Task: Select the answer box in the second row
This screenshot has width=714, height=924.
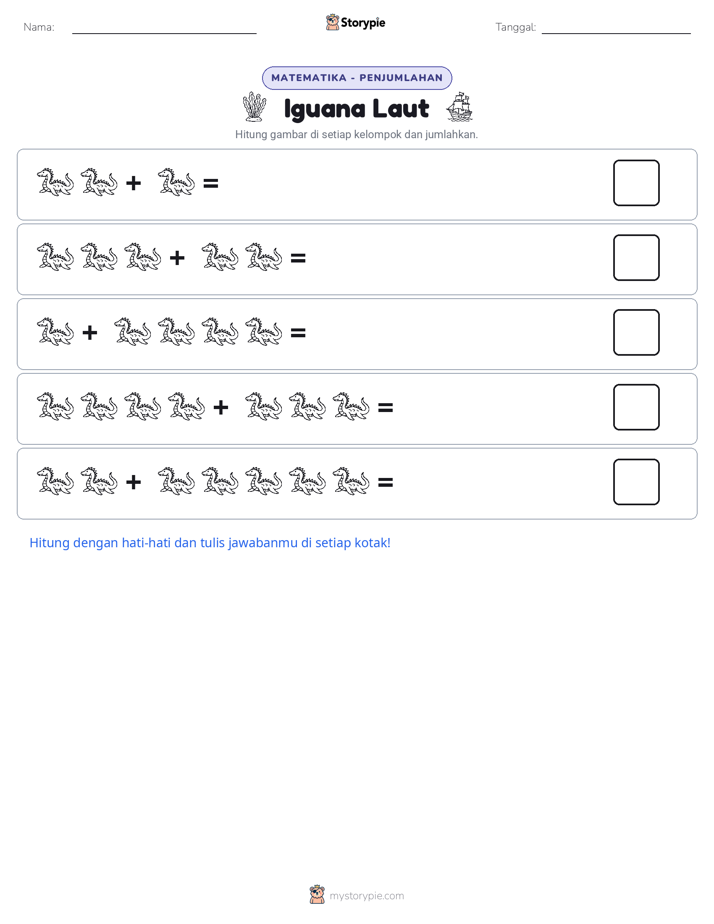Action: pyautogui.click(x=636, y=258)
